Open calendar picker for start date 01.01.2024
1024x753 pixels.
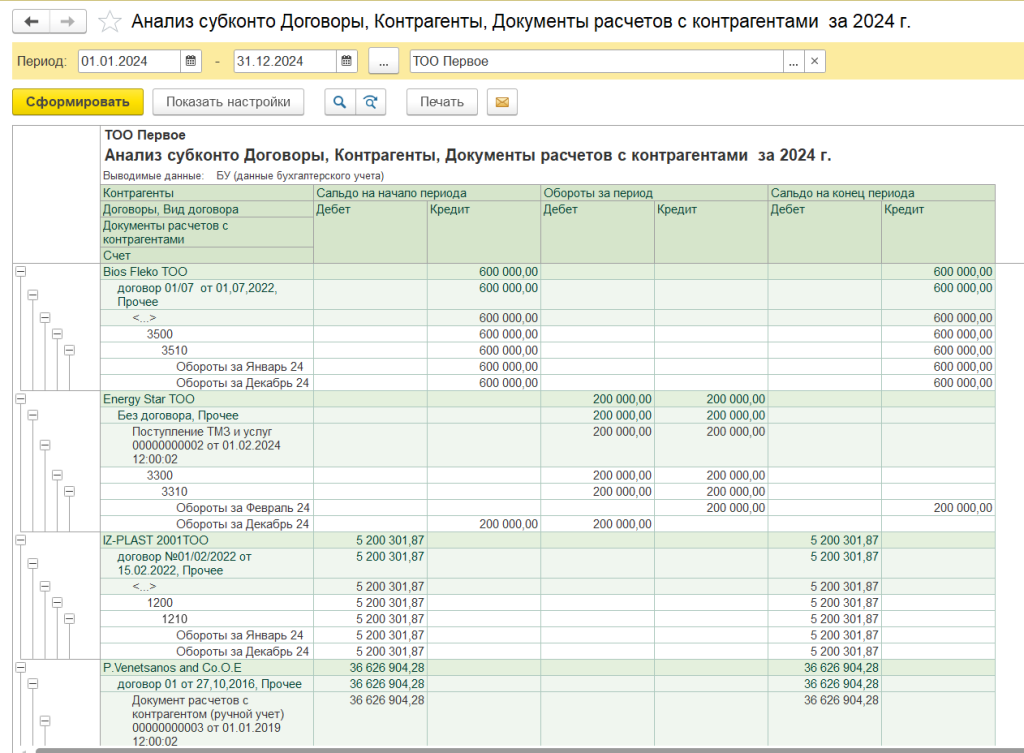[x=190, y=62]
